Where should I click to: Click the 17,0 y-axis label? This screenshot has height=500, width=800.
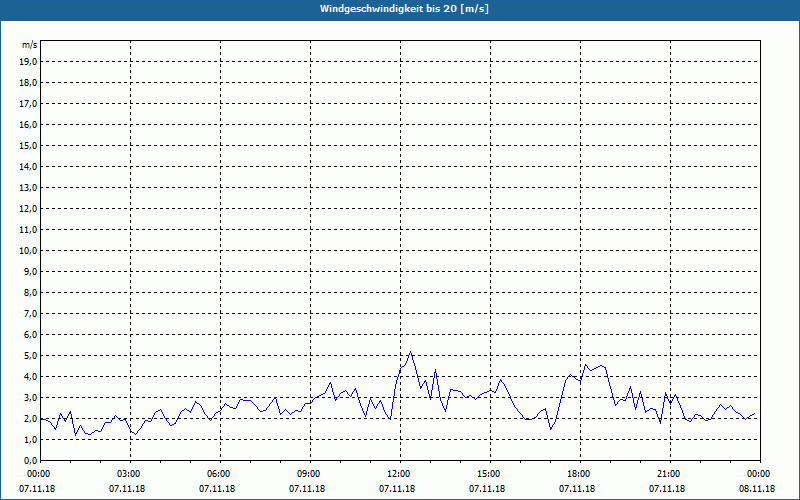29,104
